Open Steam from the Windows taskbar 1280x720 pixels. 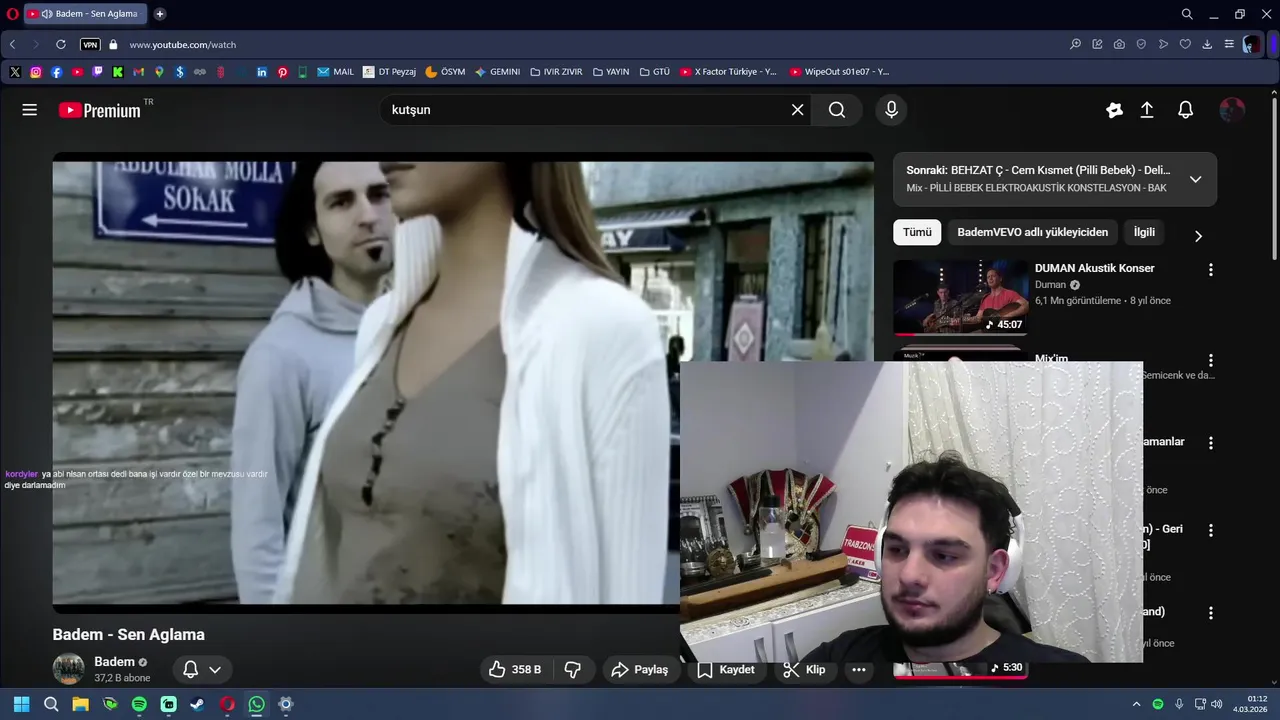click(x=198, y=704)
